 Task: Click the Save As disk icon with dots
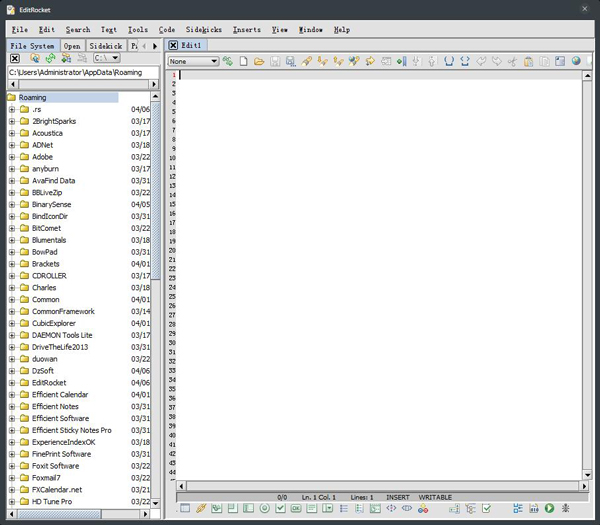click(291, 61)
